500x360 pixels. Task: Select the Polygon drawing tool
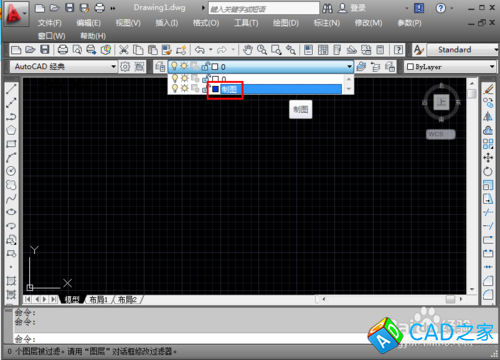click(x=11, y=130)
